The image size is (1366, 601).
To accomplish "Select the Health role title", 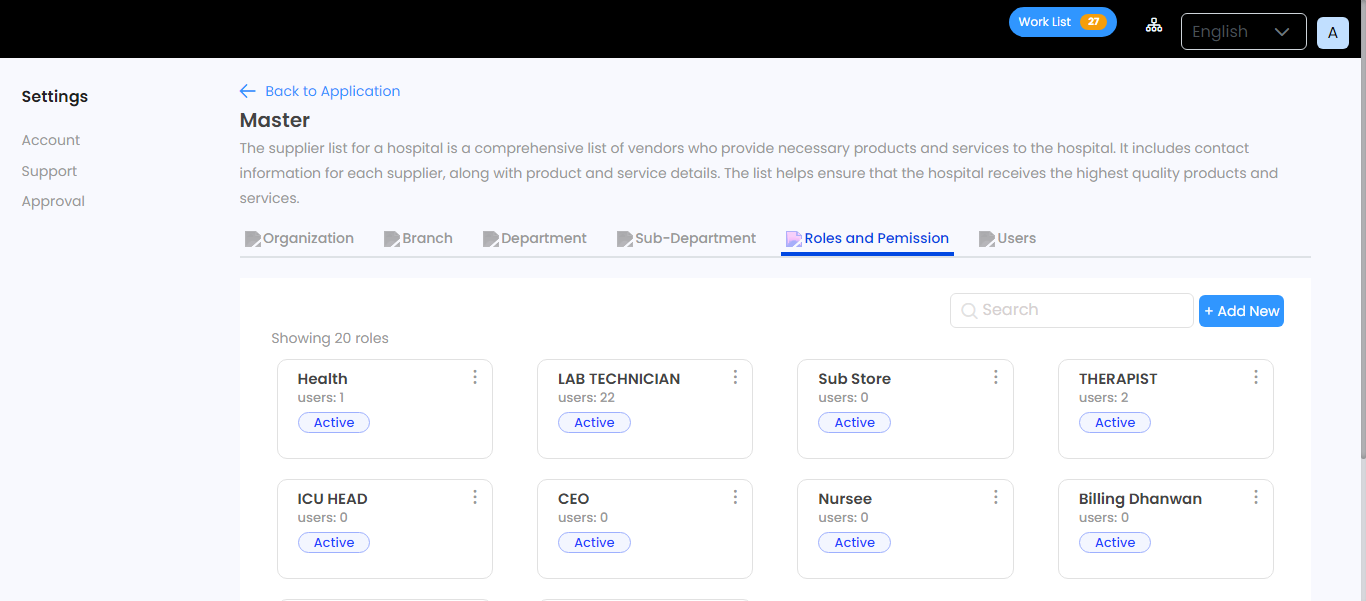I will [x=323, y=379].
